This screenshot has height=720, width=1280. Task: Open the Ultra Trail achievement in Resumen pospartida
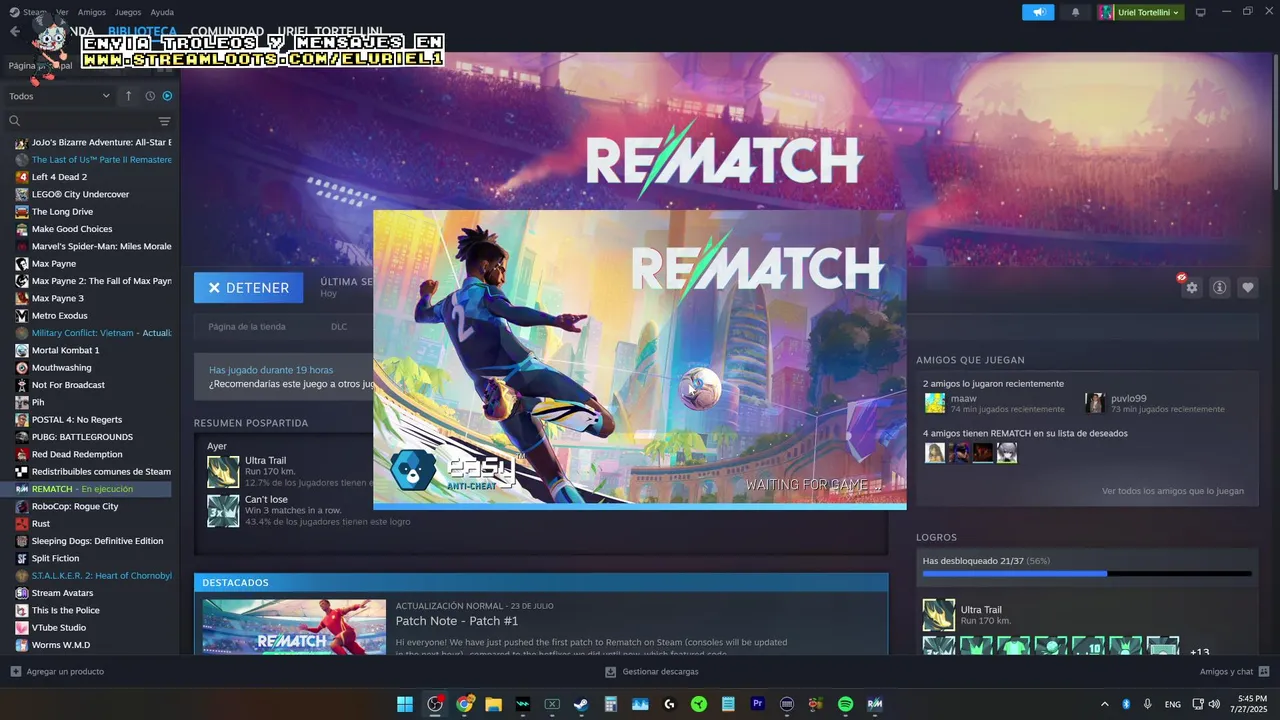click(x=223, y=472)
